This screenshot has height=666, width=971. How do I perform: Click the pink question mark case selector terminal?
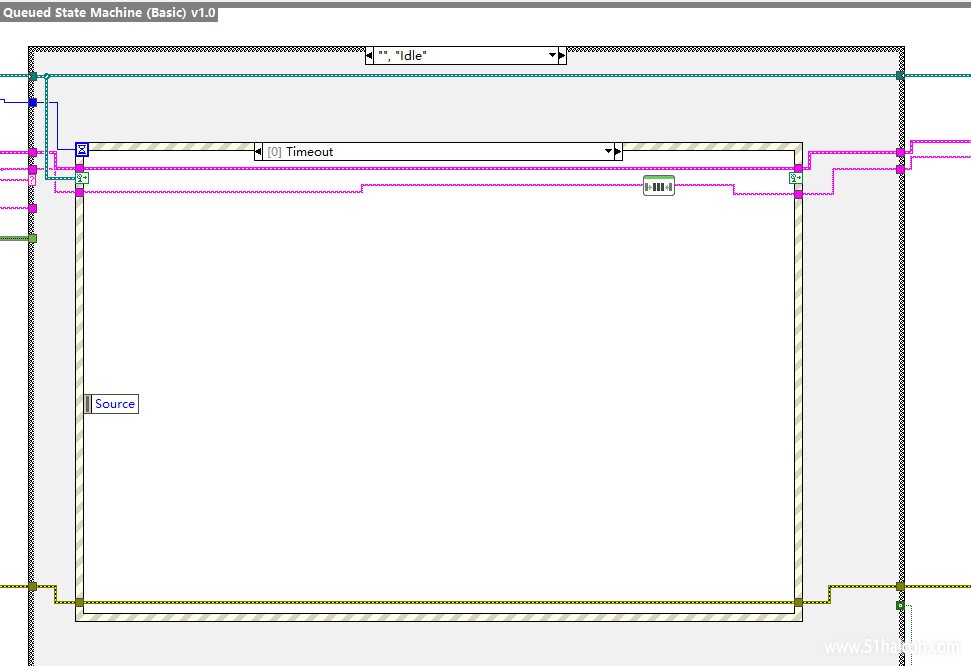point(32,180)
